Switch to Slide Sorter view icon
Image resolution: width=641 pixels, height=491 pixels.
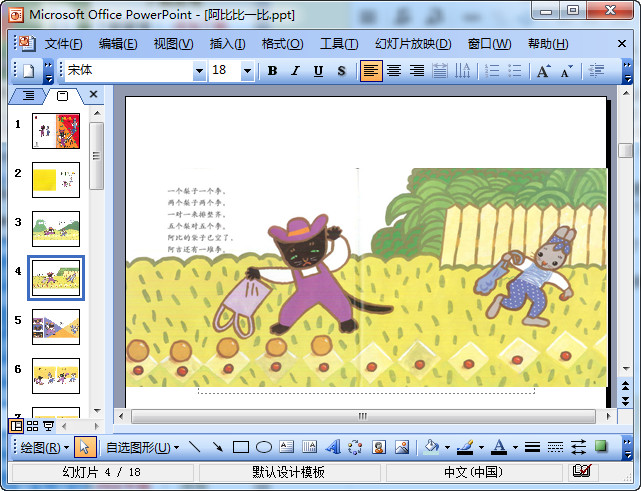[x=32, y=426]
